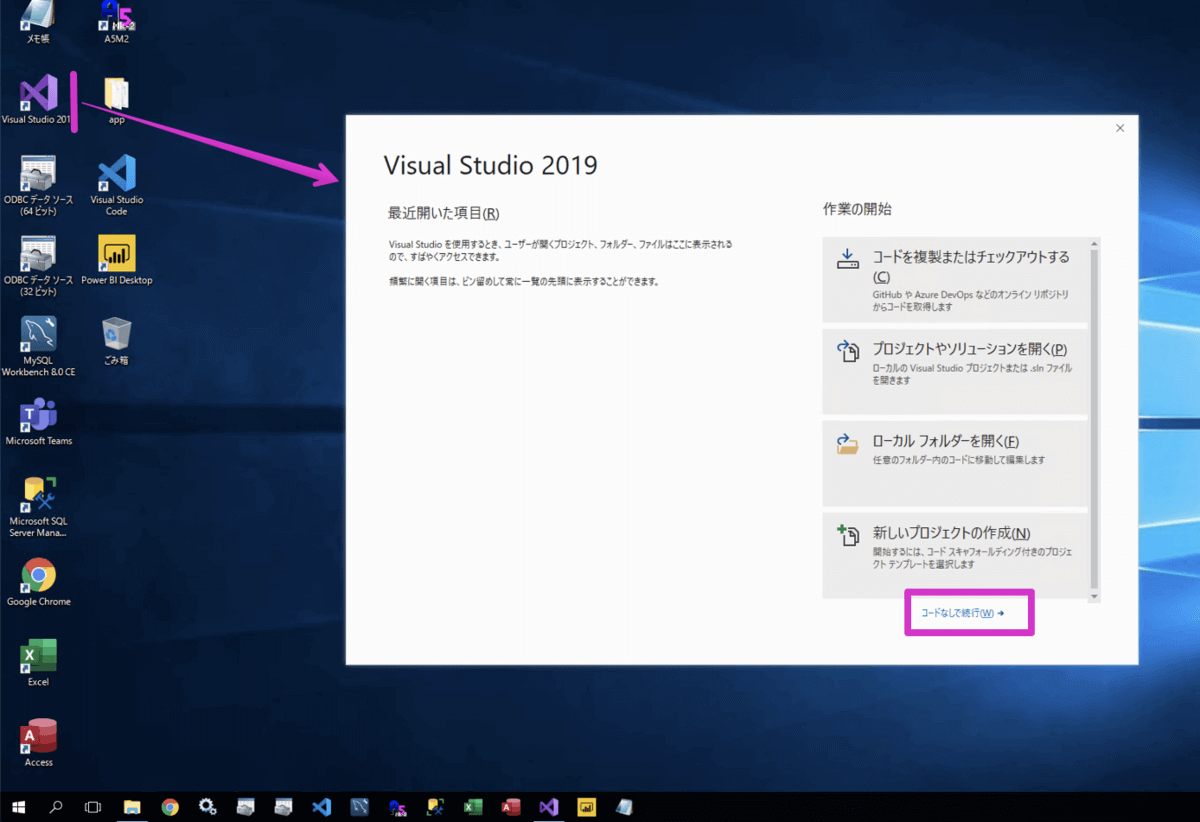
Task: Open the gear icon in the taskbar
Action: point(208,807)
